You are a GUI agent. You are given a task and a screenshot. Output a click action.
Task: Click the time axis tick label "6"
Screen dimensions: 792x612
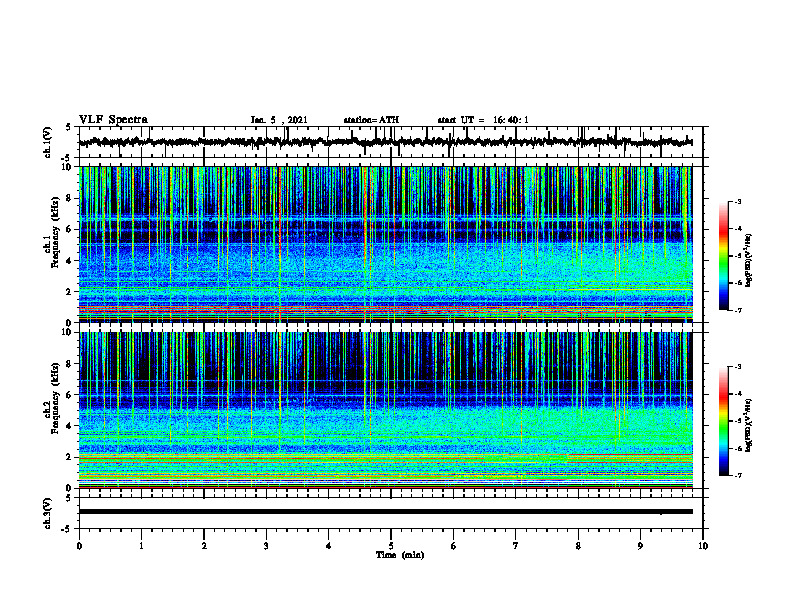(x=454, y=546)
